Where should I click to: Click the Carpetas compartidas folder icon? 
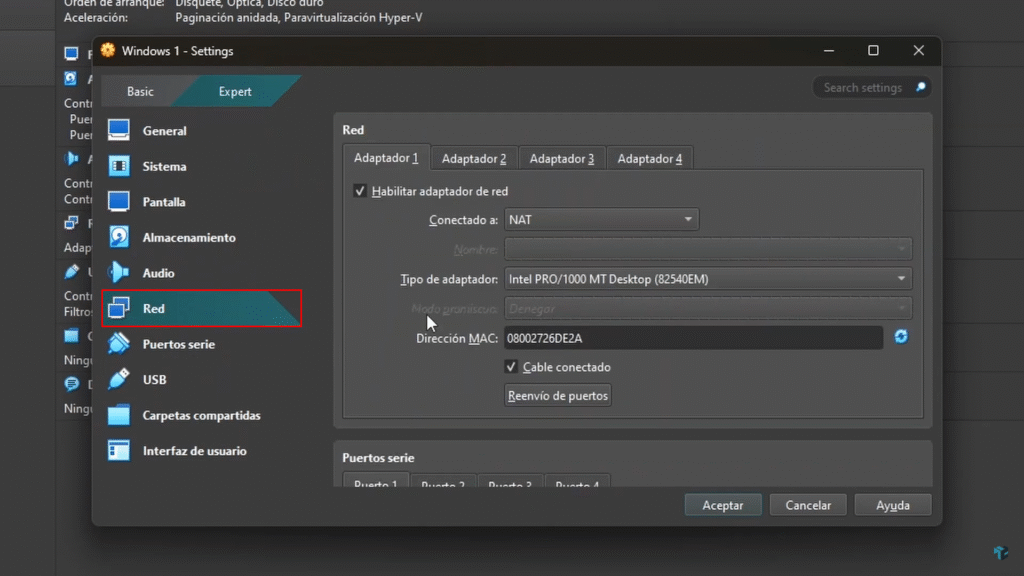119,415
